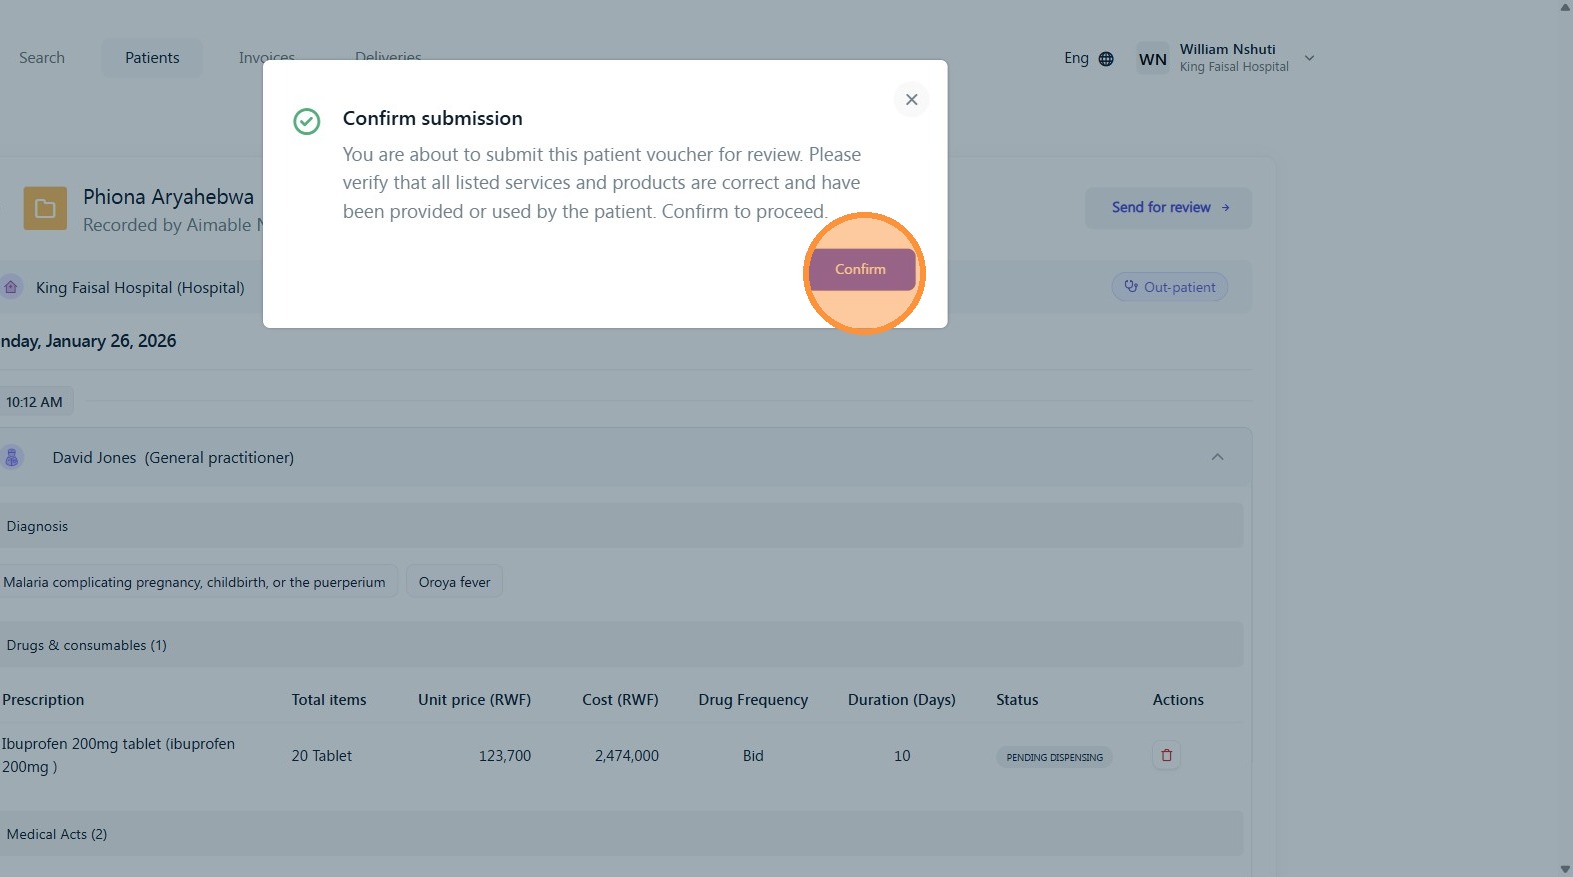The width and height of the screenshot is (1573, 877).
Task: Delete the Ibuprofen prescription with trash icon
Action: pyautogui.click(x=1166, y=756)
